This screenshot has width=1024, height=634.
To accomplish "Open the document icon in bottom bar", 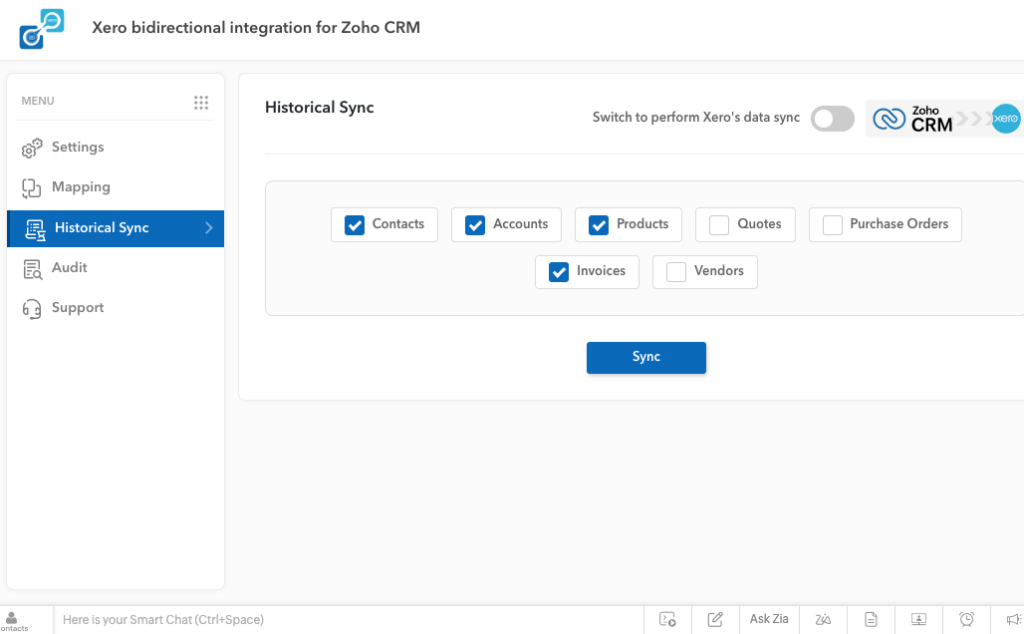I will tap(871, 619).
